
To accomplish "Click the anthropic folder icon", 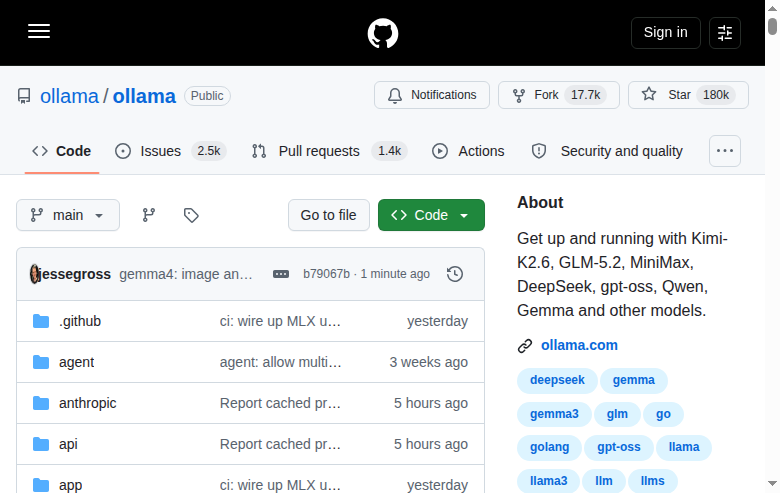I will pos(41,403).
